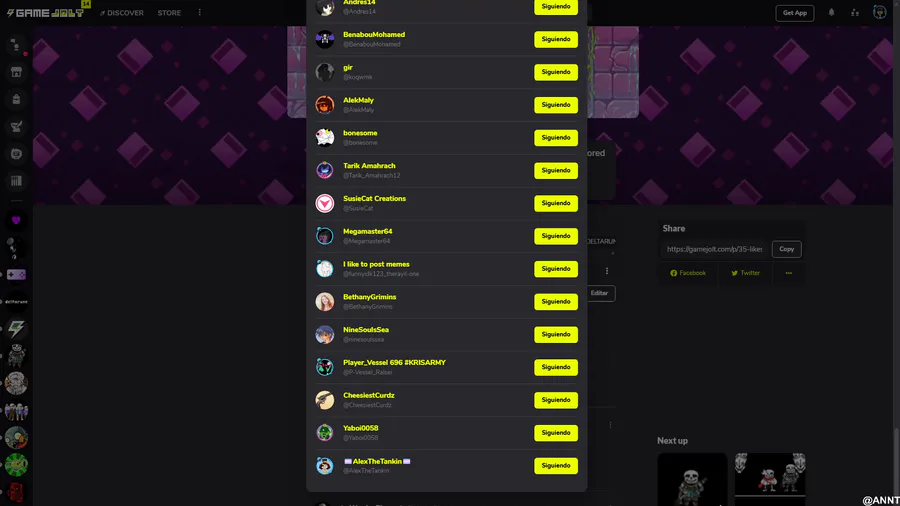The width and height of the screenshot is (900, 506).
Task: Unfollow CheesiestCurdz via Siguiendo button
Action: point(556,400)
